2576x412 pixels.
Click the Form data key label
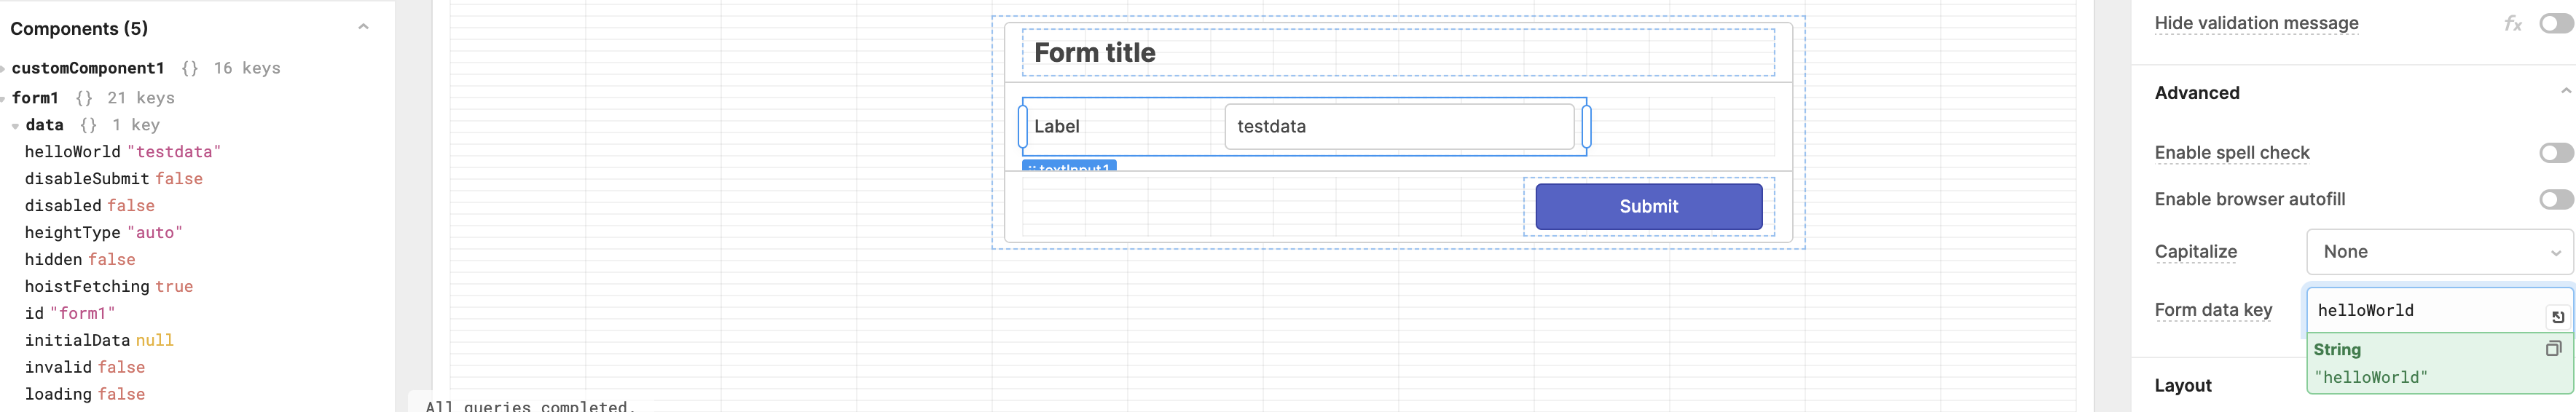(x=2213, y=310)
